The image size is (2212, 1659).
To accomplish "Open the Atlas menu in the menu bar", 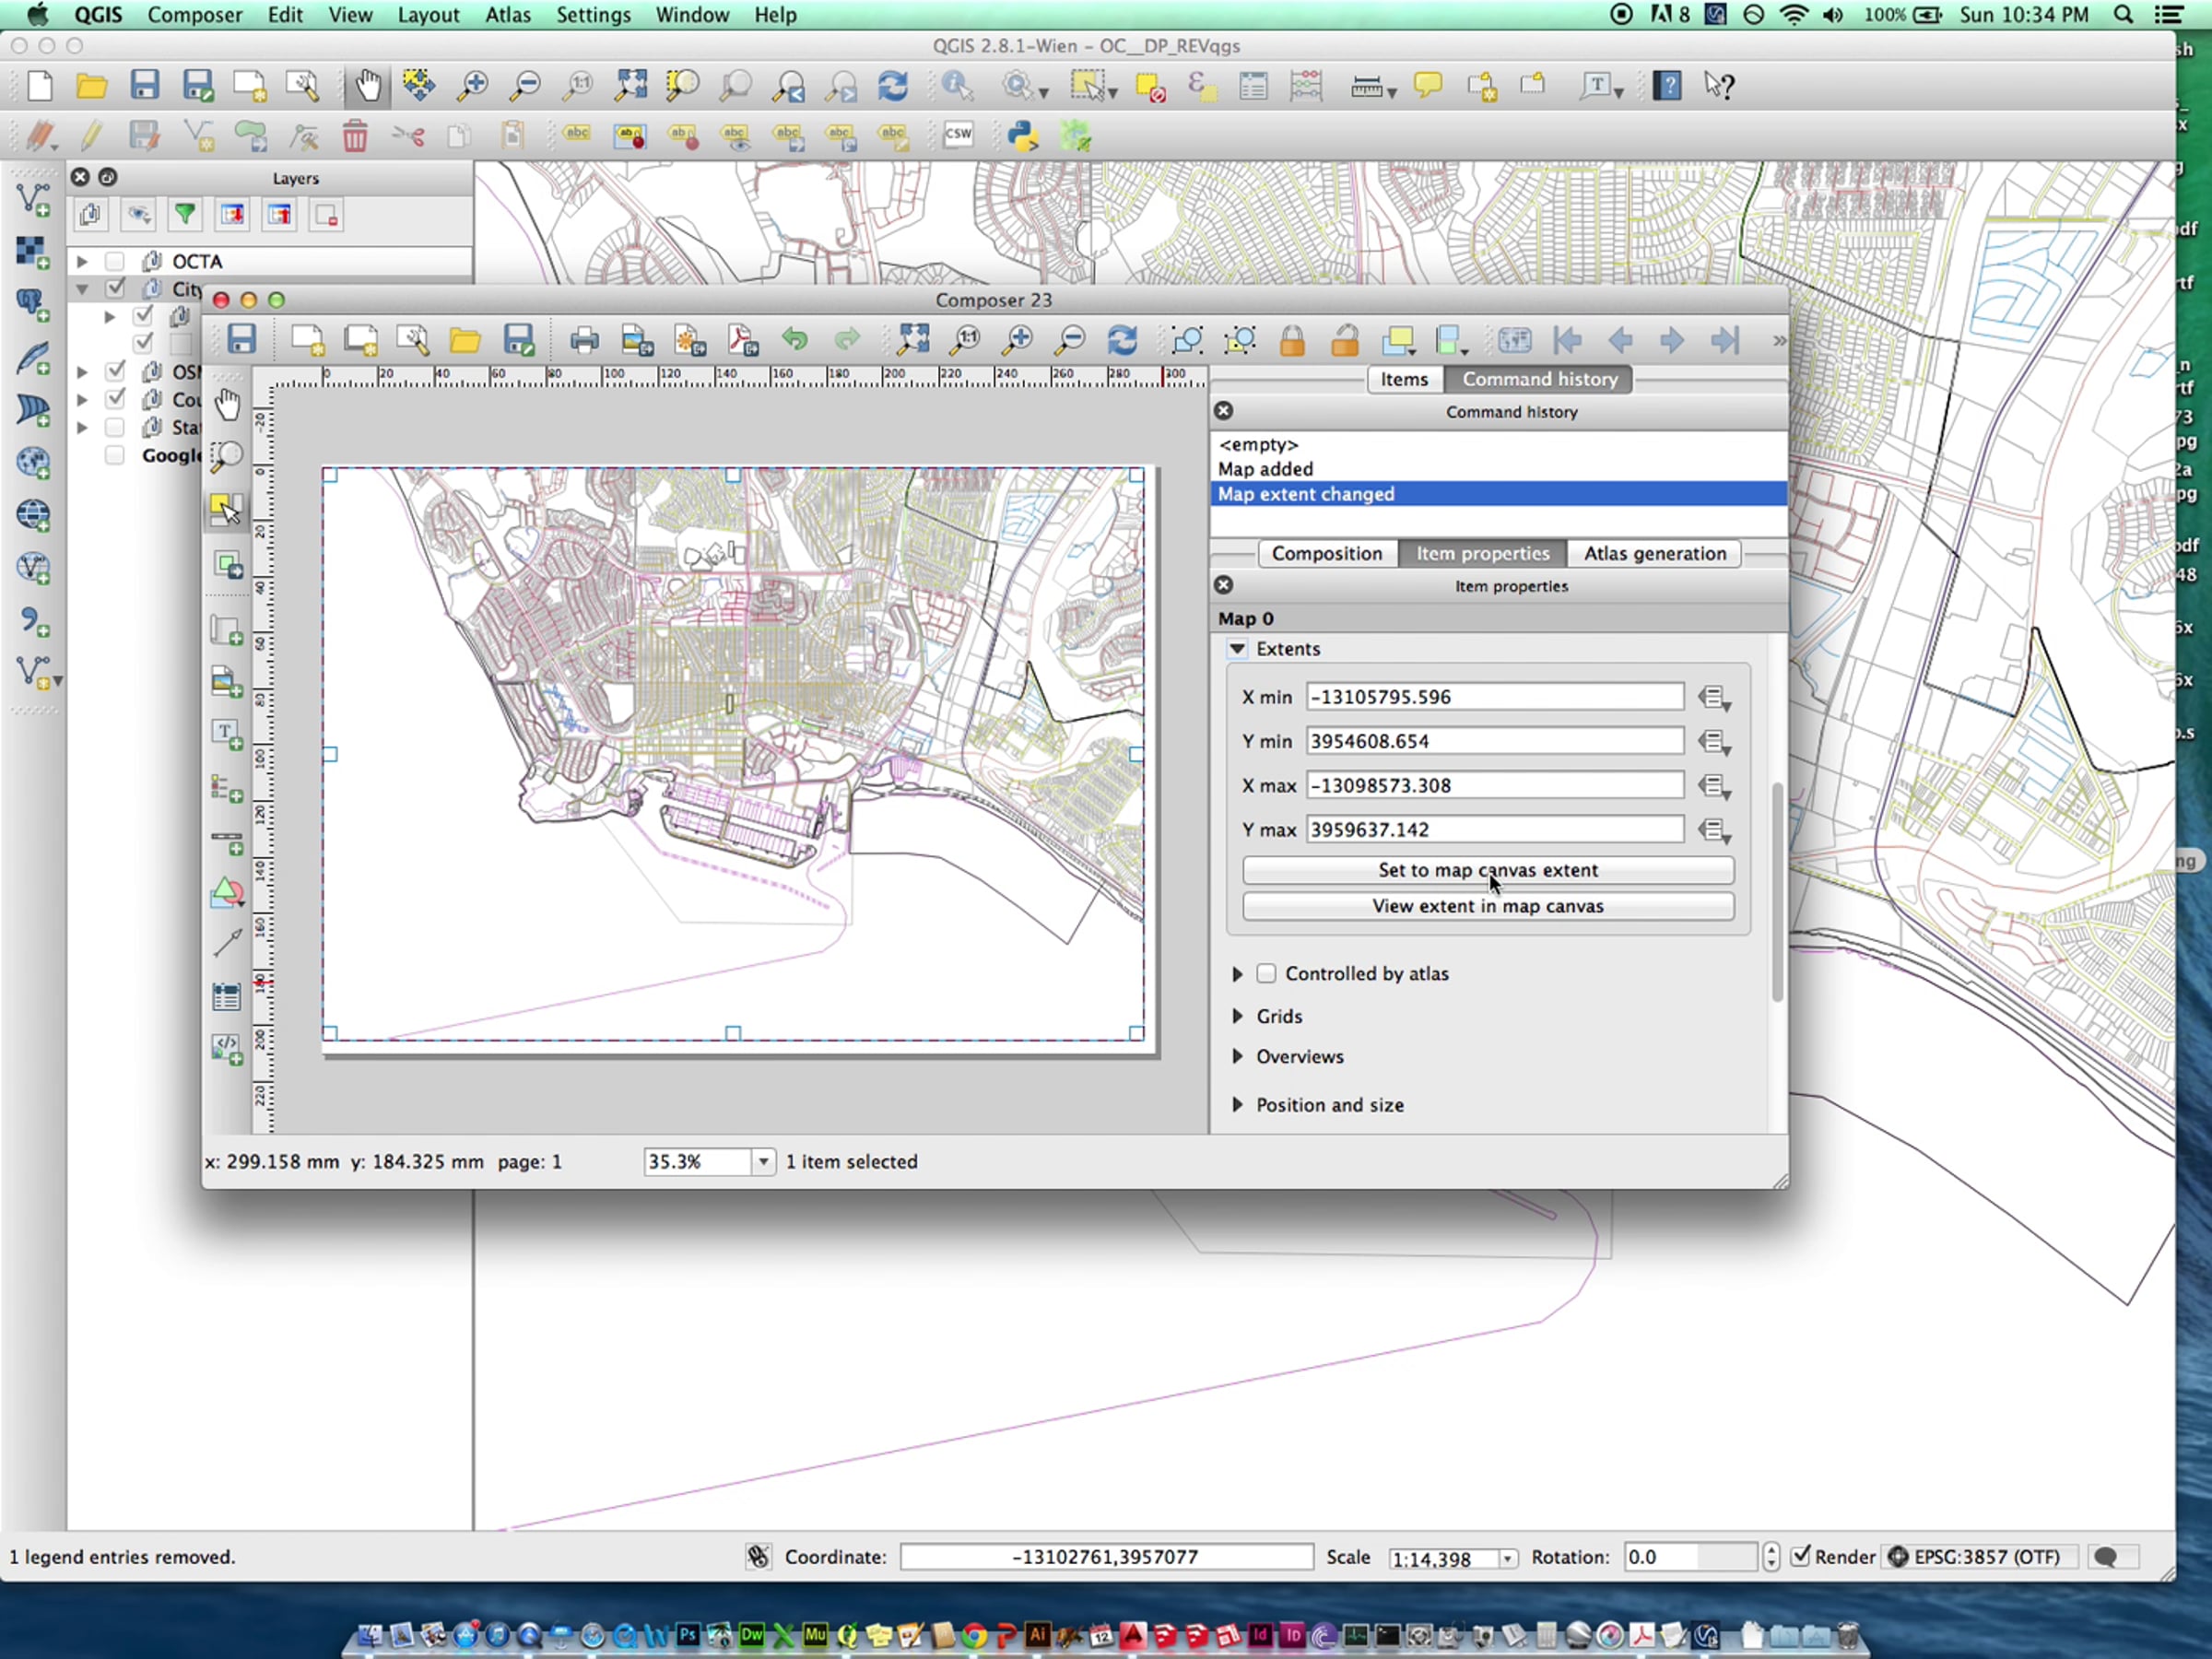I will tap(507, 15).
